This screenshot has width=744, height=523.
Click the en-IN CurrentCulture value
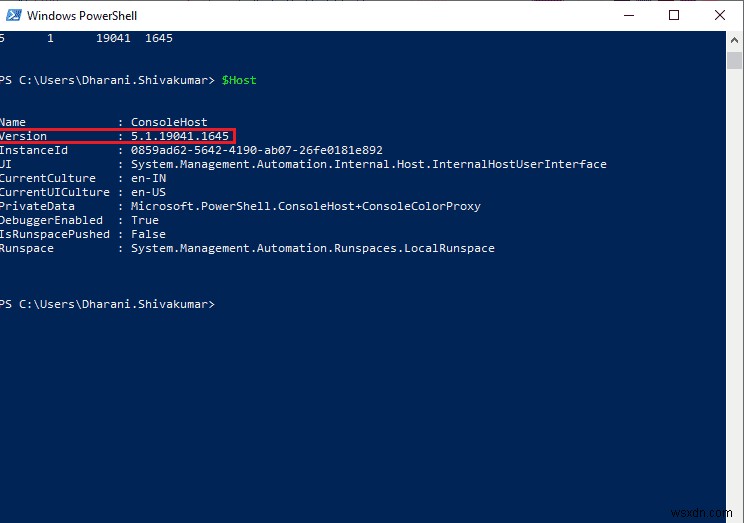tap(149, 178)
